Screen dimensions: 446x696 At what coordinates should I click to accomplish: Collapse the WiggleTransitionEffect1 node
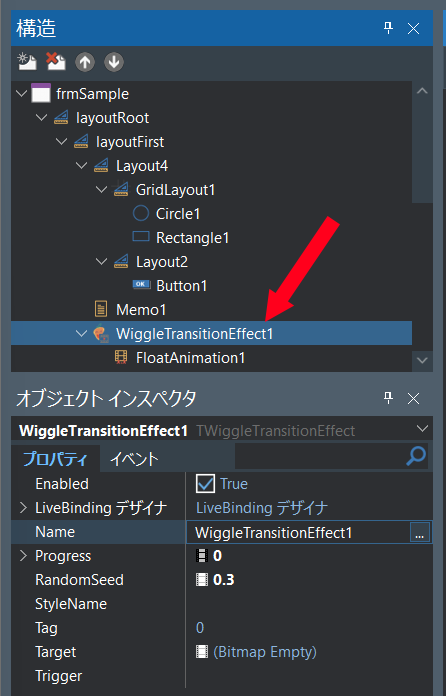(82, 333)
